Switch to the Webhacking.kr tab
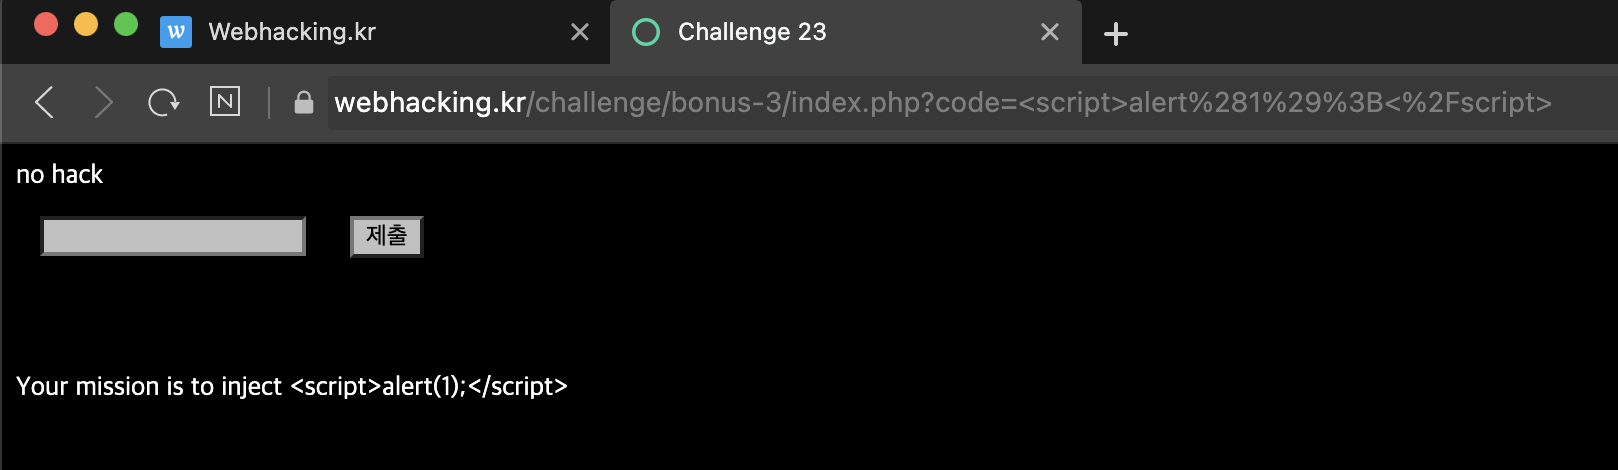Image resolution: width=1618 pixels, height=470 pixels. [292, 32]
